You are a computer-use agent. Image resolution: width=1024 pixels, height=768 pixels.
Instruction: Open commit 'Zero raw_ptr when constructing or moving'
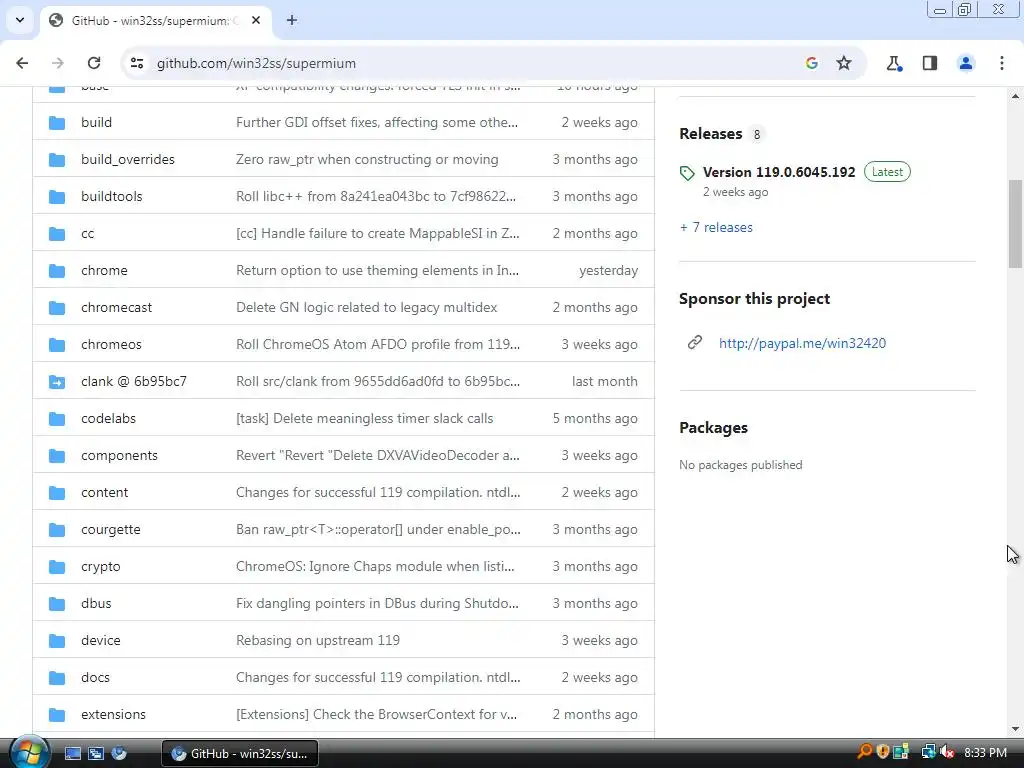(367, 159)
